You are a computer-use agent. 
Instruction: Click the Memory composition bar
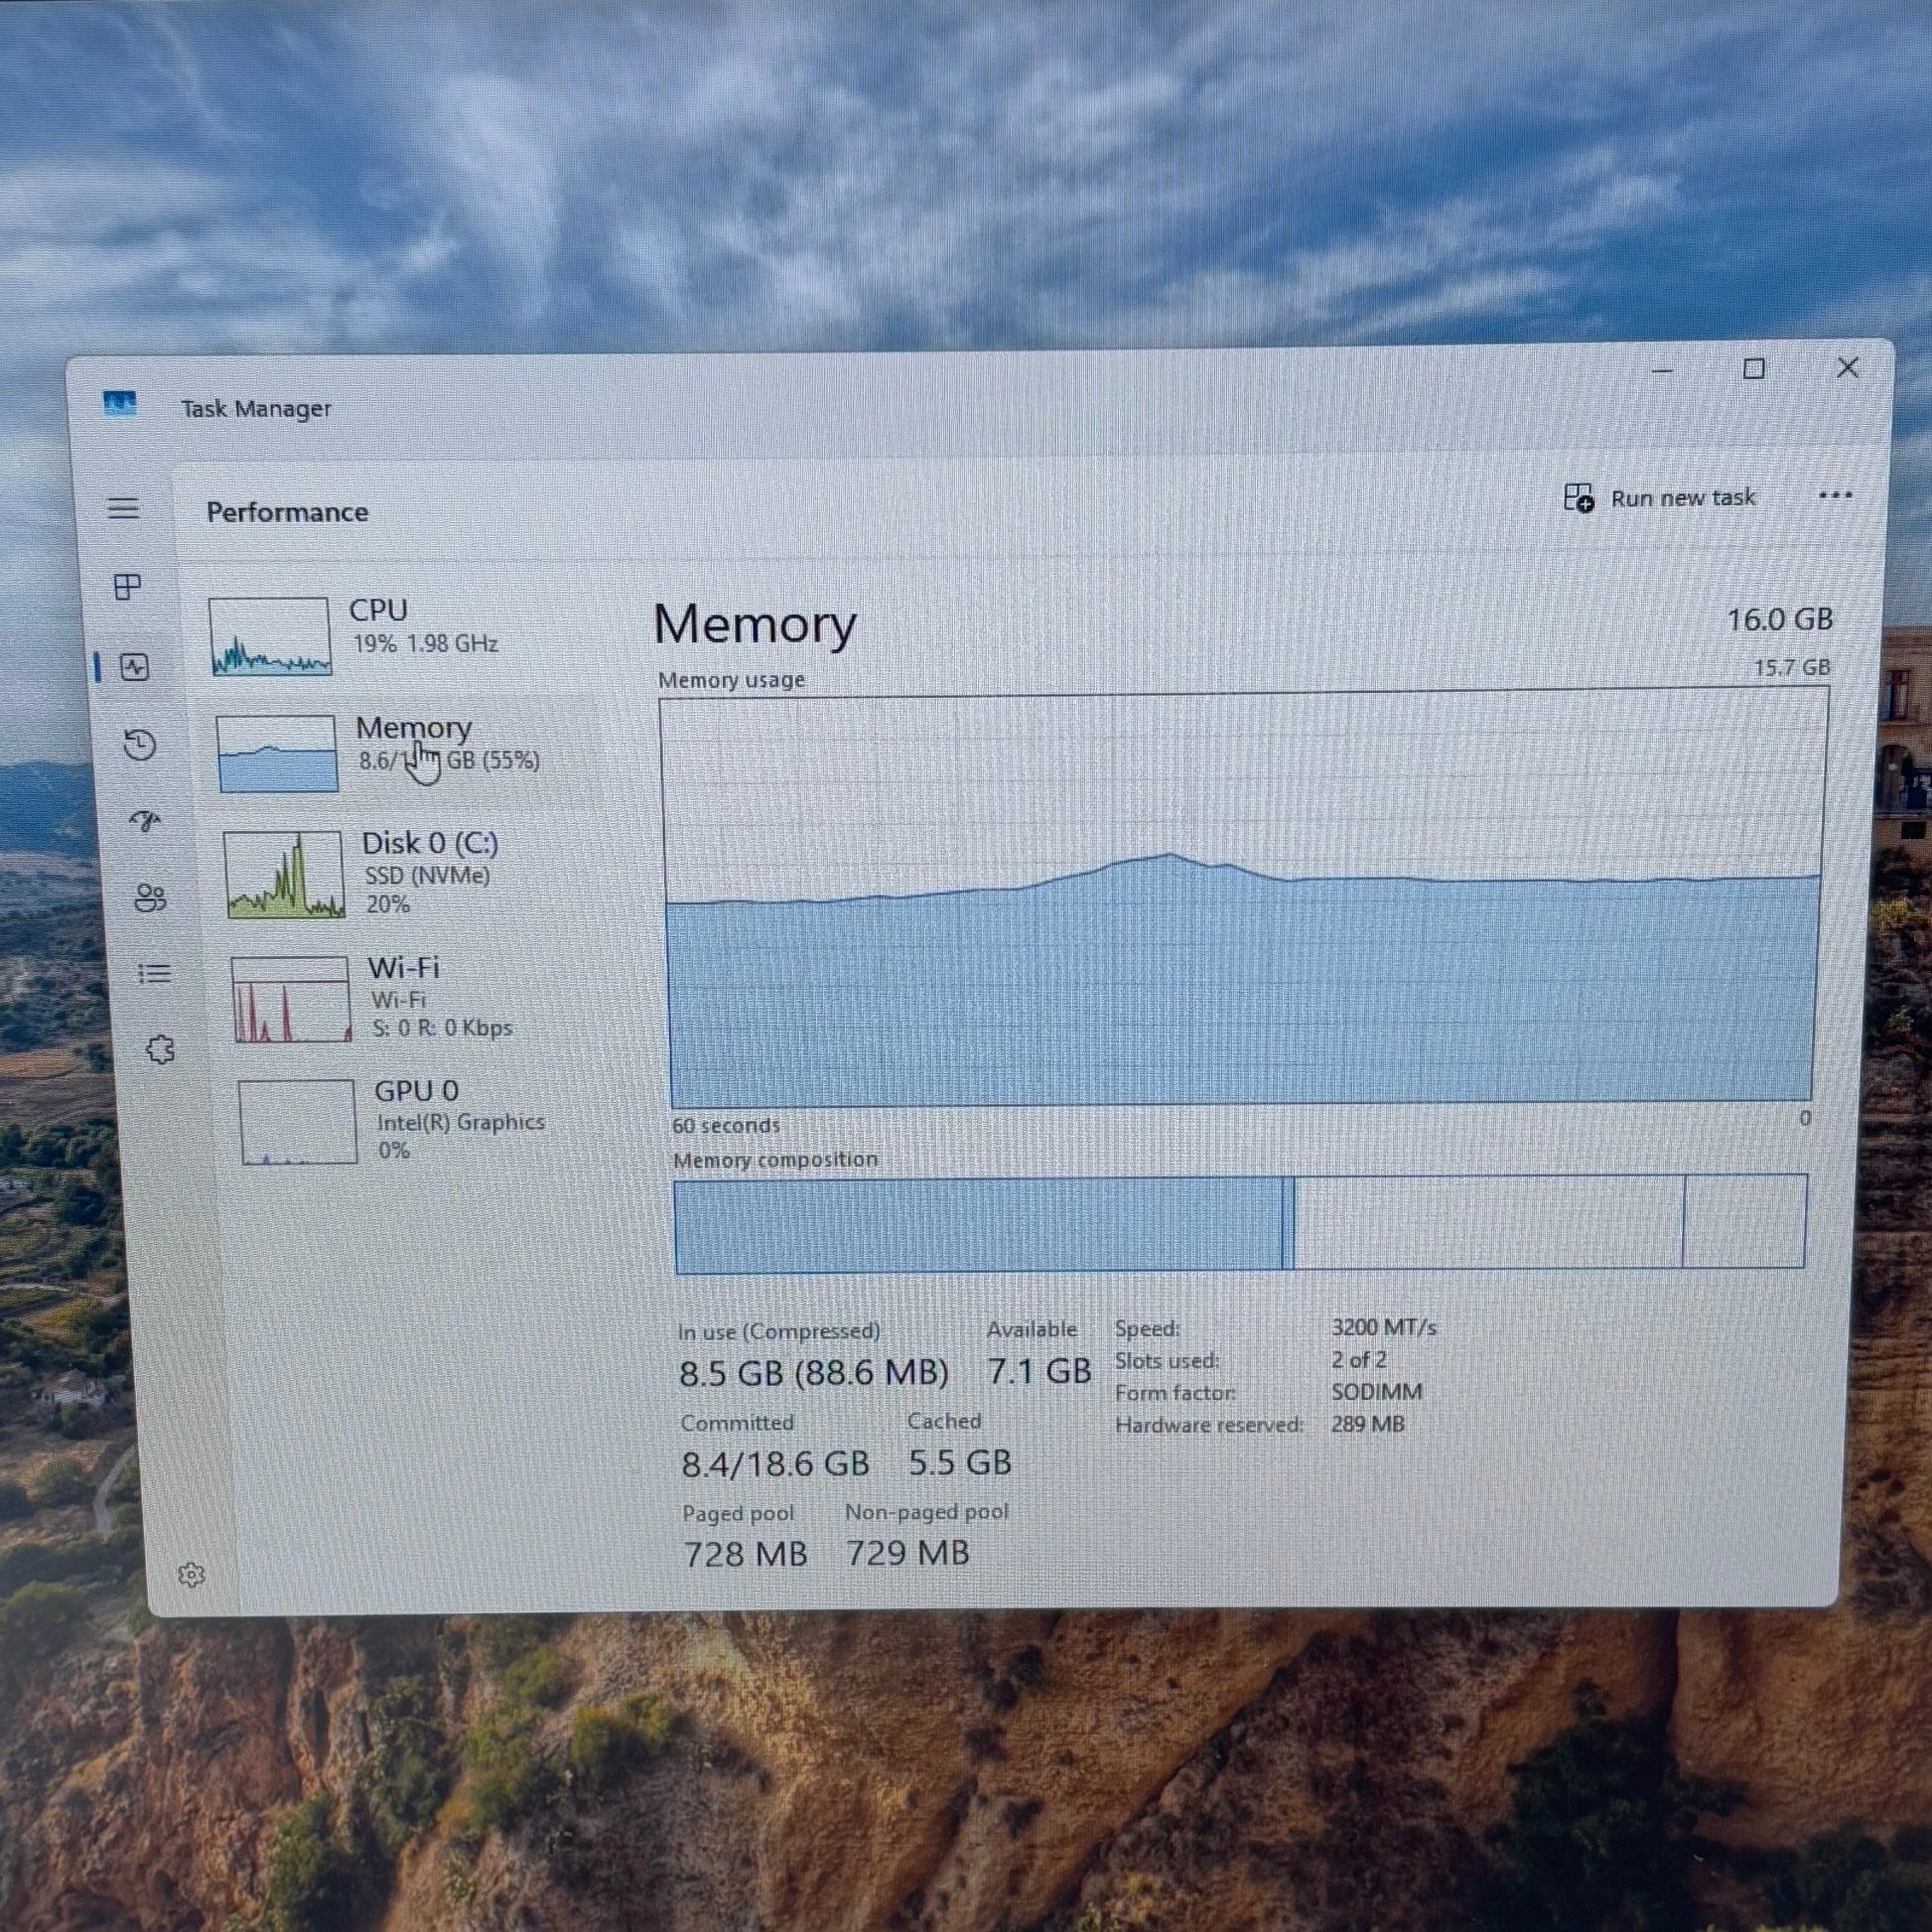(1240, 1222)
